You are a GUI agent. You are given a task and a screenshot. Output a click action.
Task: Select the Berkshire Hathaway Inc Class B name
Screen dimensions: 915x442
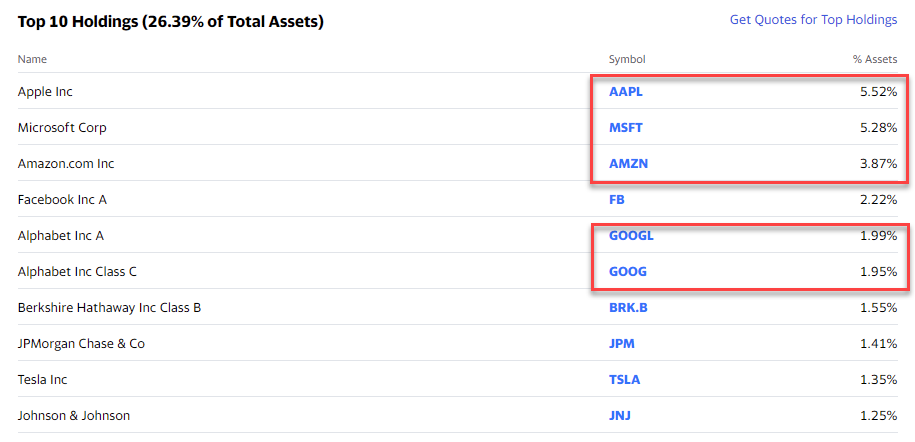coord(109,308)
